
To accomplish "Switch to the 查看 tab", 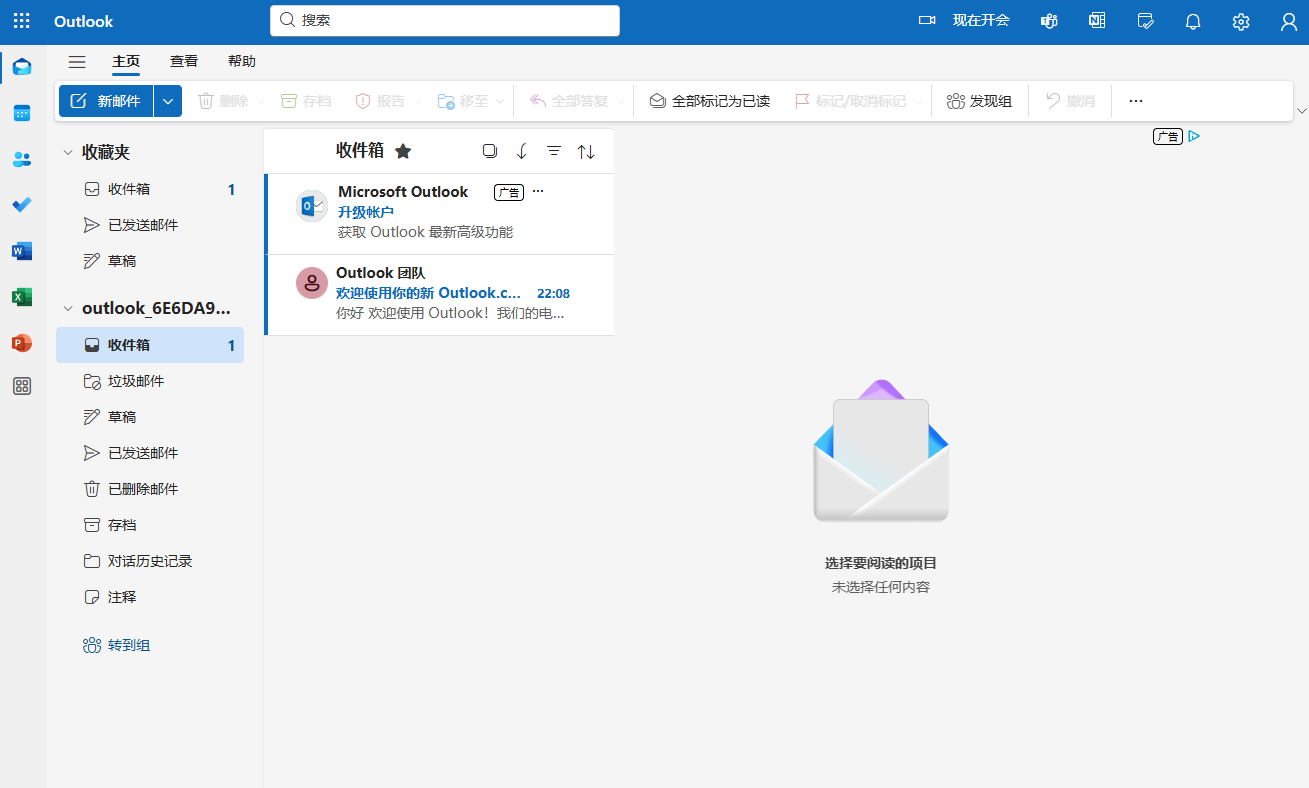I will coord(184,62).
